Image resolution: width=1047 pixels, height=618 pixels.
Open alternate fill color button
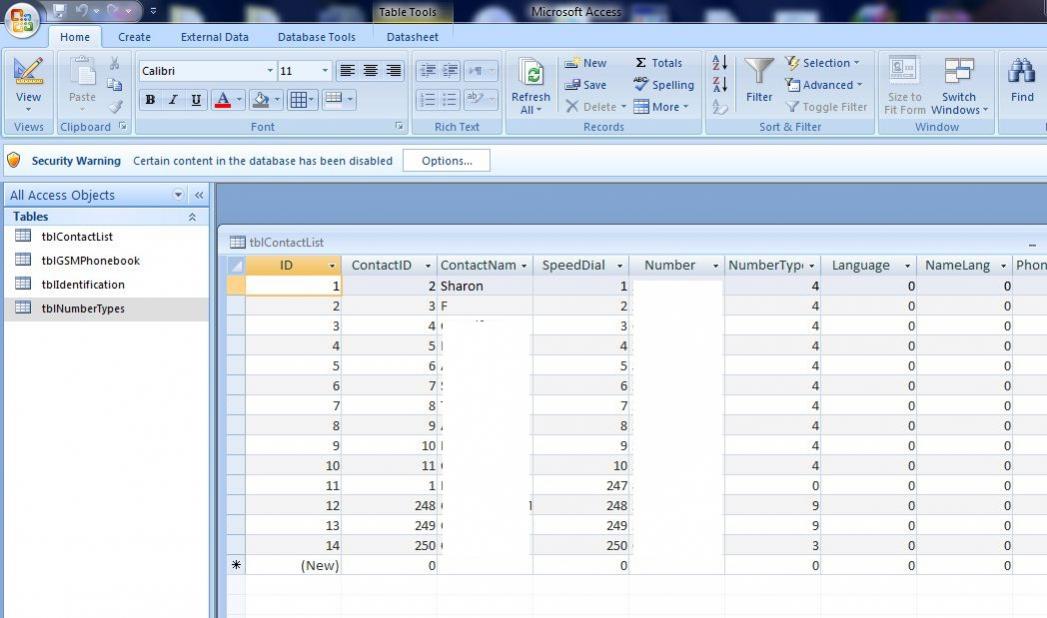(x=333, y=100)
